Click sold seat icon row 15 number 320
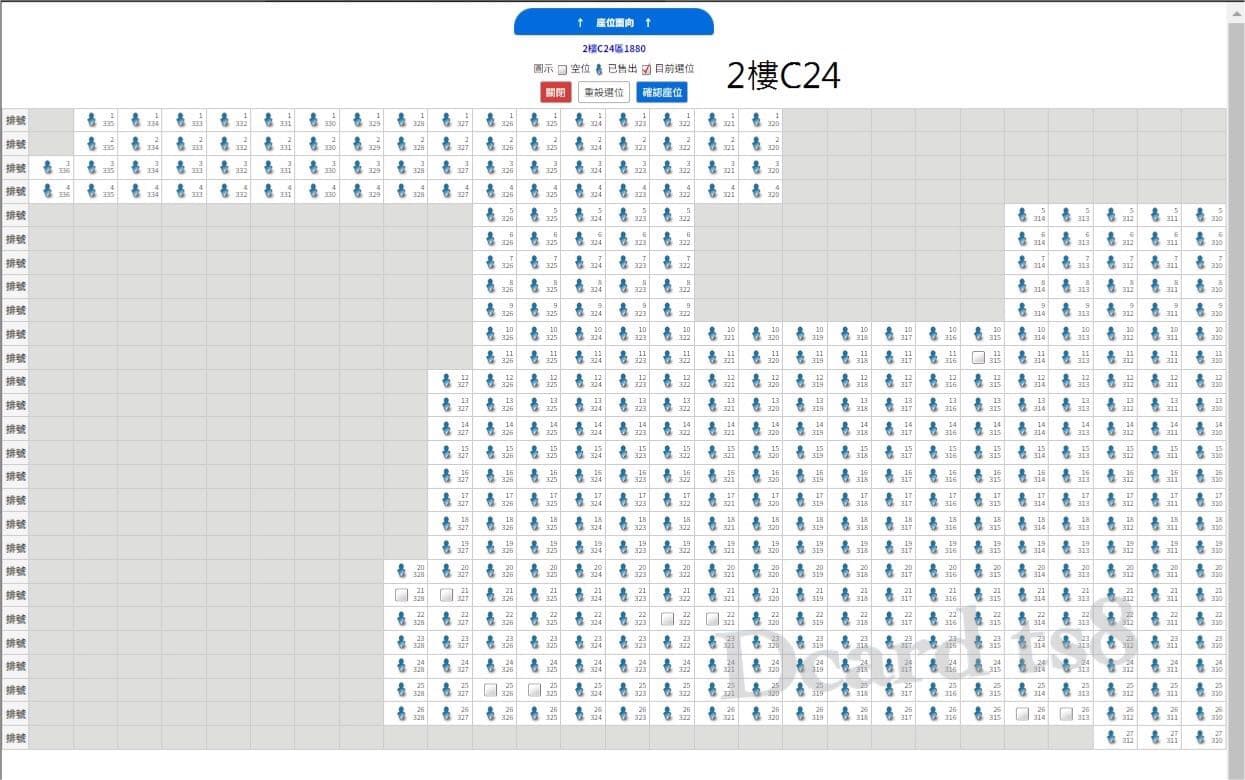The width and height of the screenshot is (1245, 780). (x=757, y=452)
